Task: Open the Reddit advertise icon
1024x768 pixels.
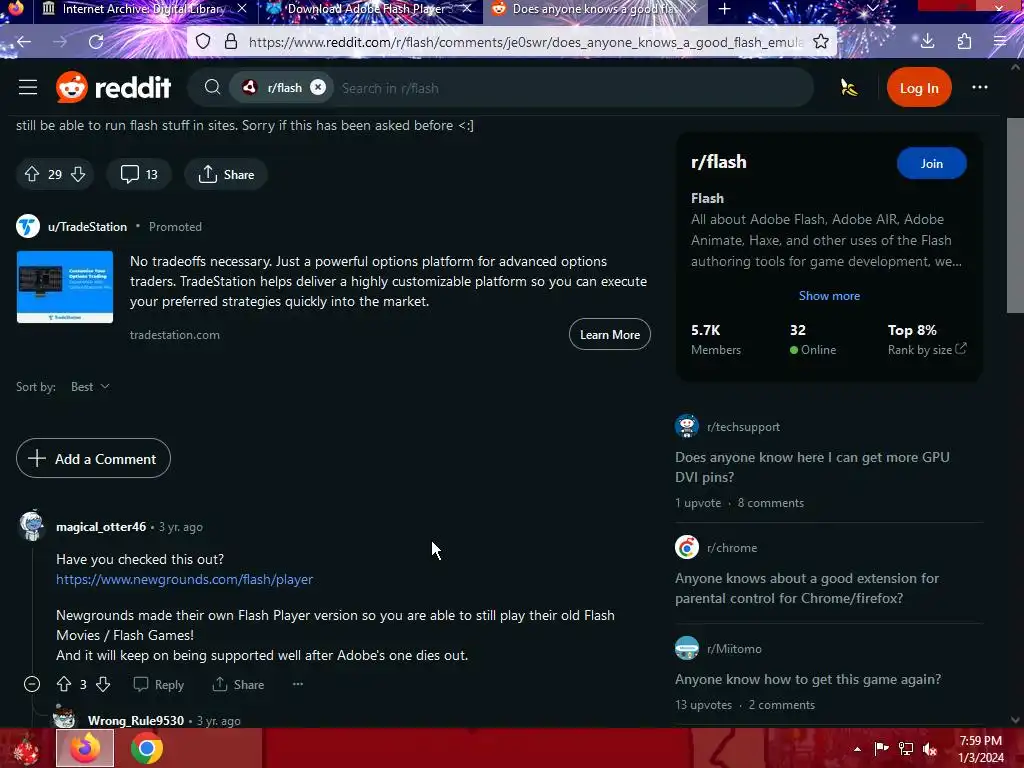Action: coord(848,88)
